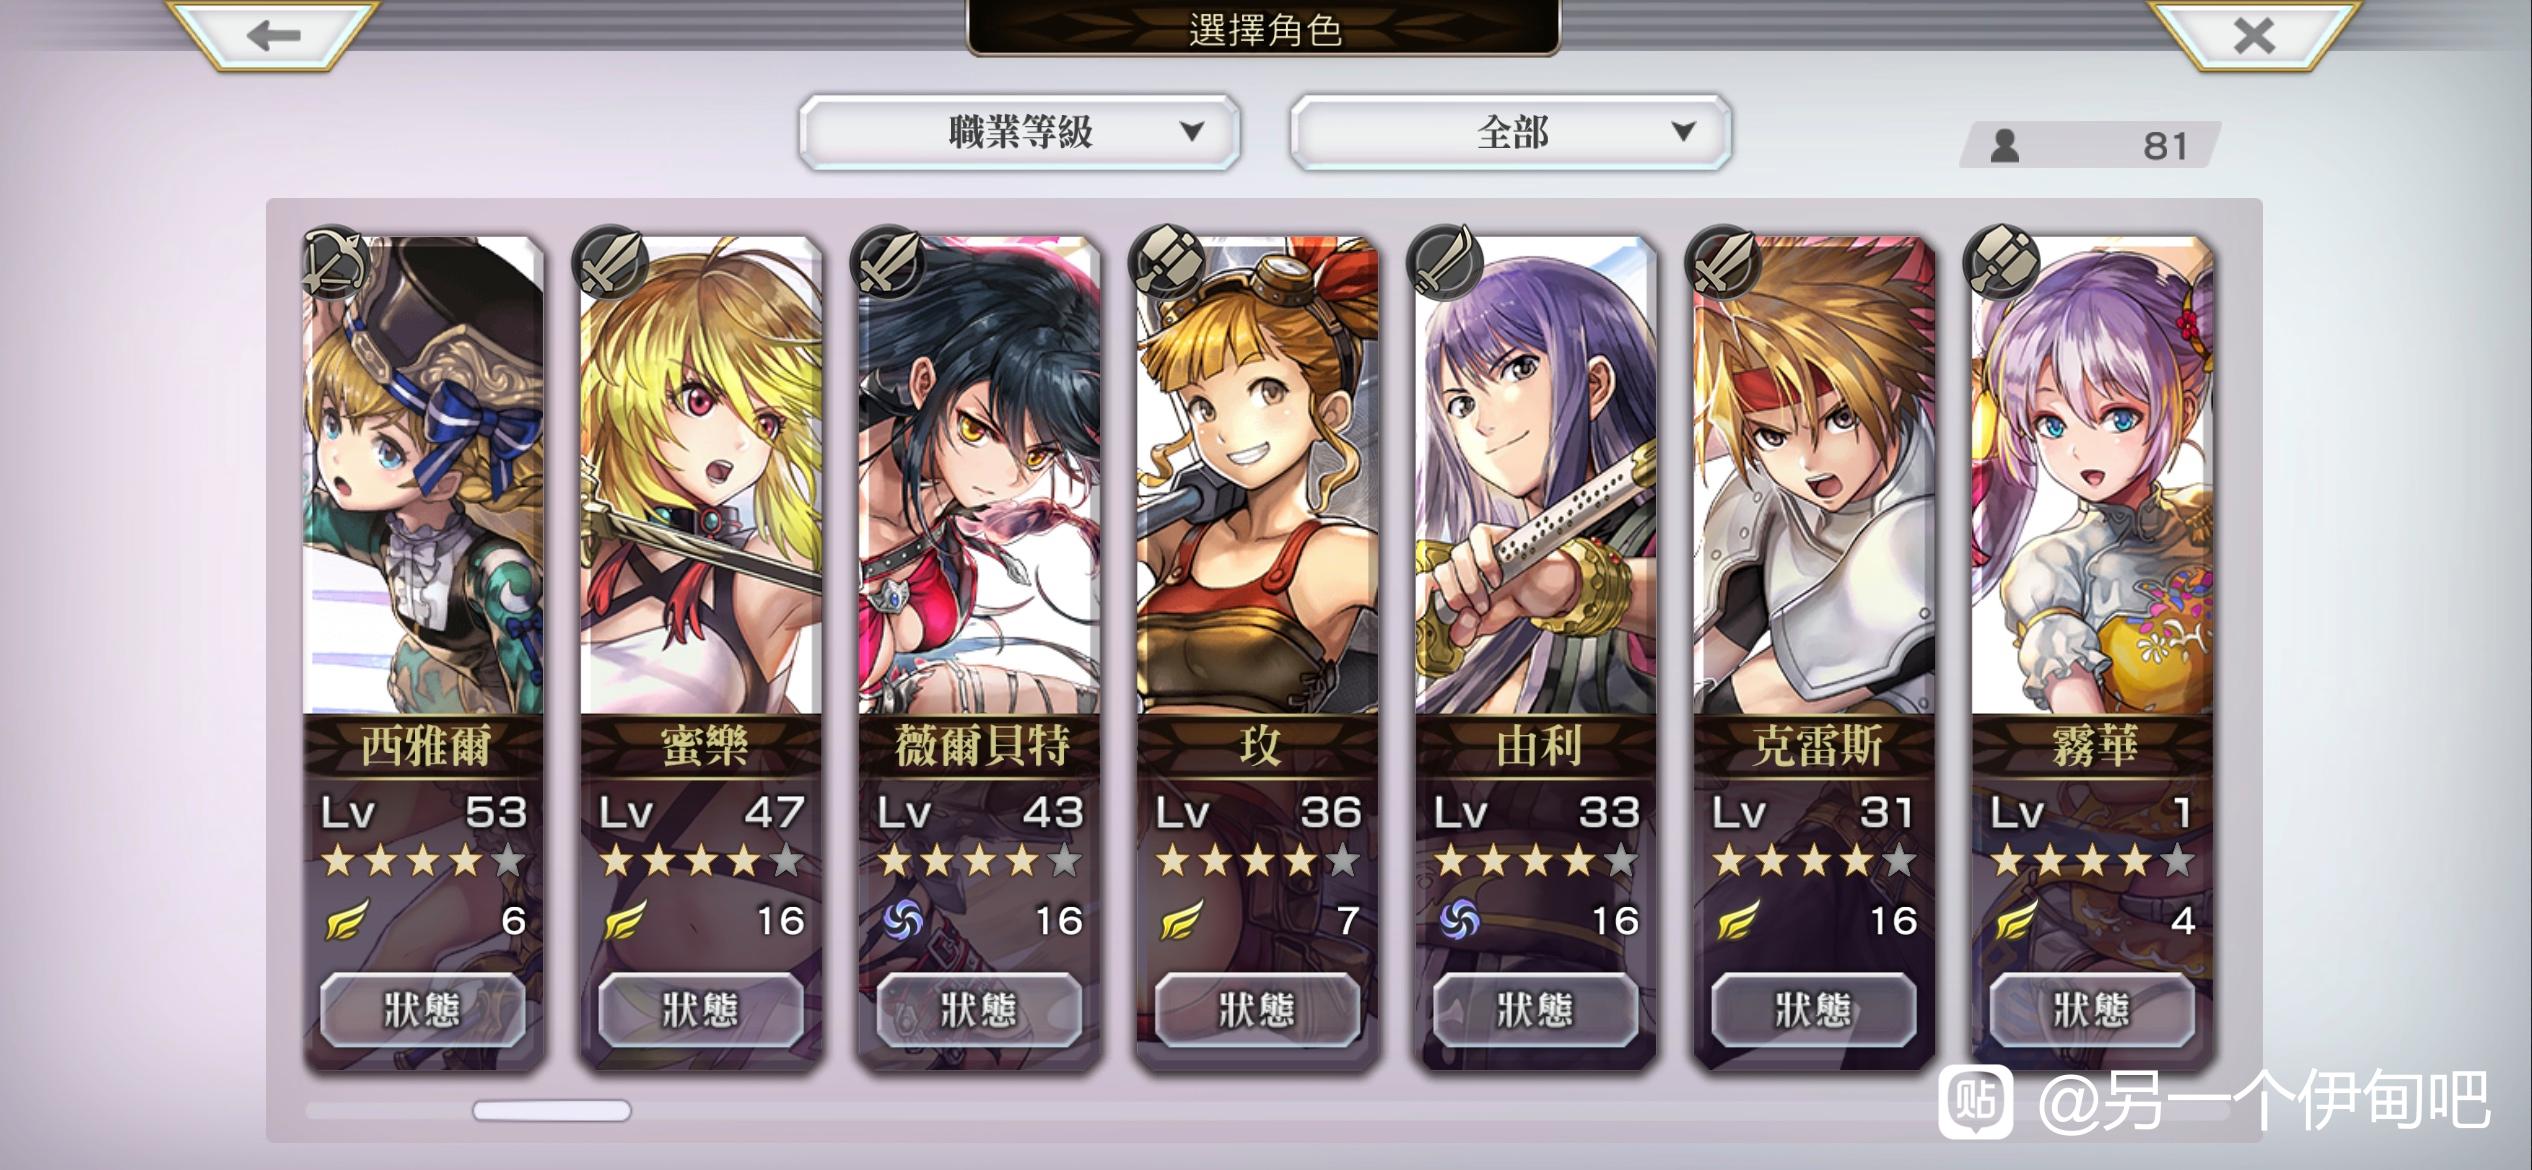This screenshot has width=2532, height=1170.
Task: Click the swirl element icon on 由利 card
Action: pyautogui.click(x=1458, y=920)
